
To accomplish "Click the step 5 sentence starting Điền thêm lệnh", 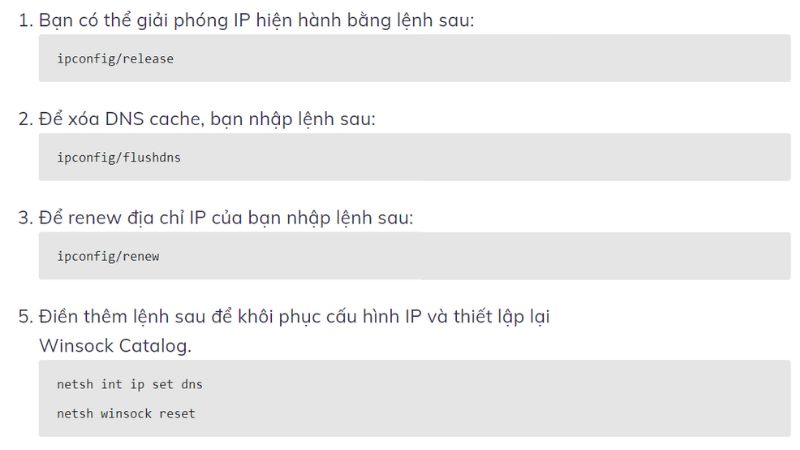I will pos(295,317).
